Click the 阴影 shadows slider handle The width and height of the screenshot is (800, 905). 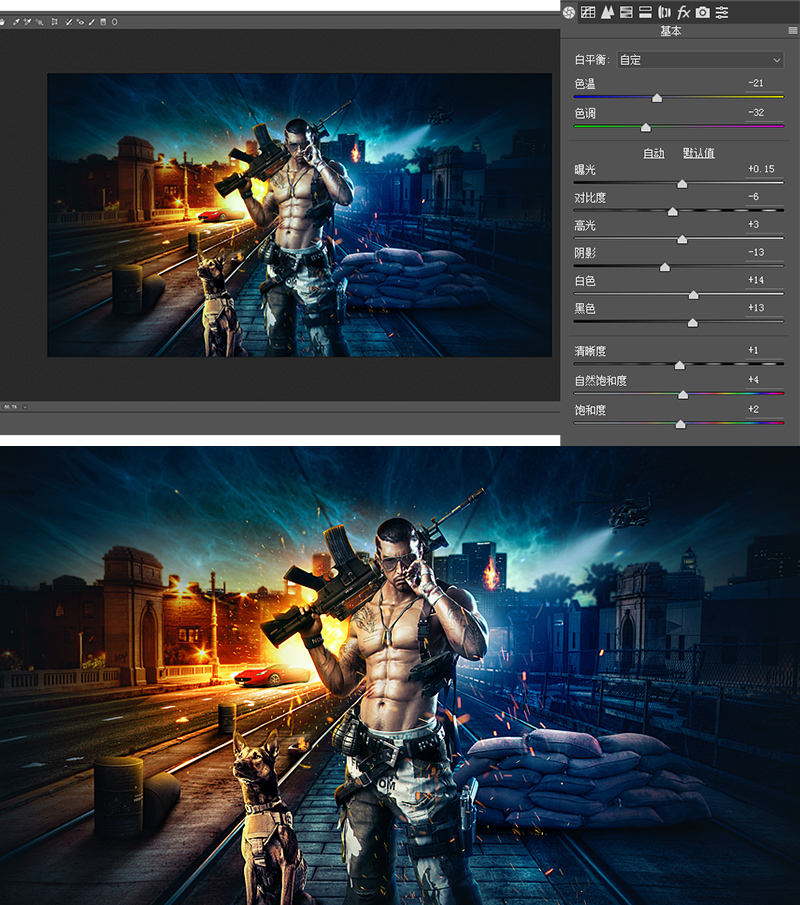coord(665,267)
